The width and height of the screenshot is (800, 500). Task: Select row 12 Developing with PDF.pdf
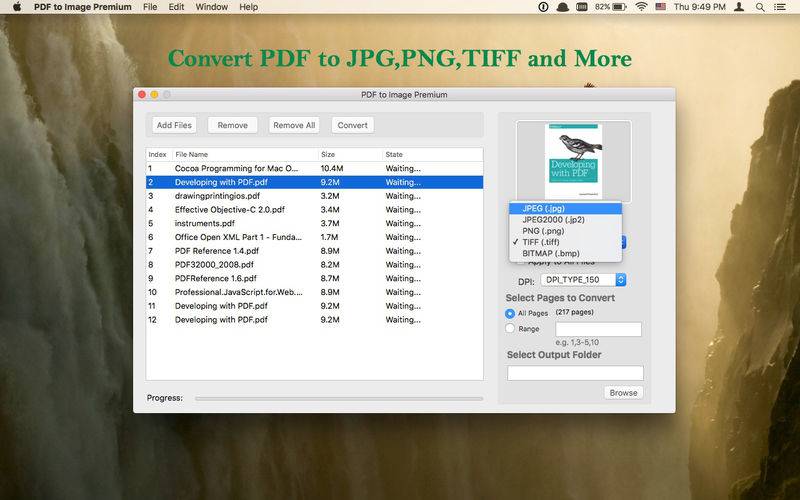click(314, 320)
